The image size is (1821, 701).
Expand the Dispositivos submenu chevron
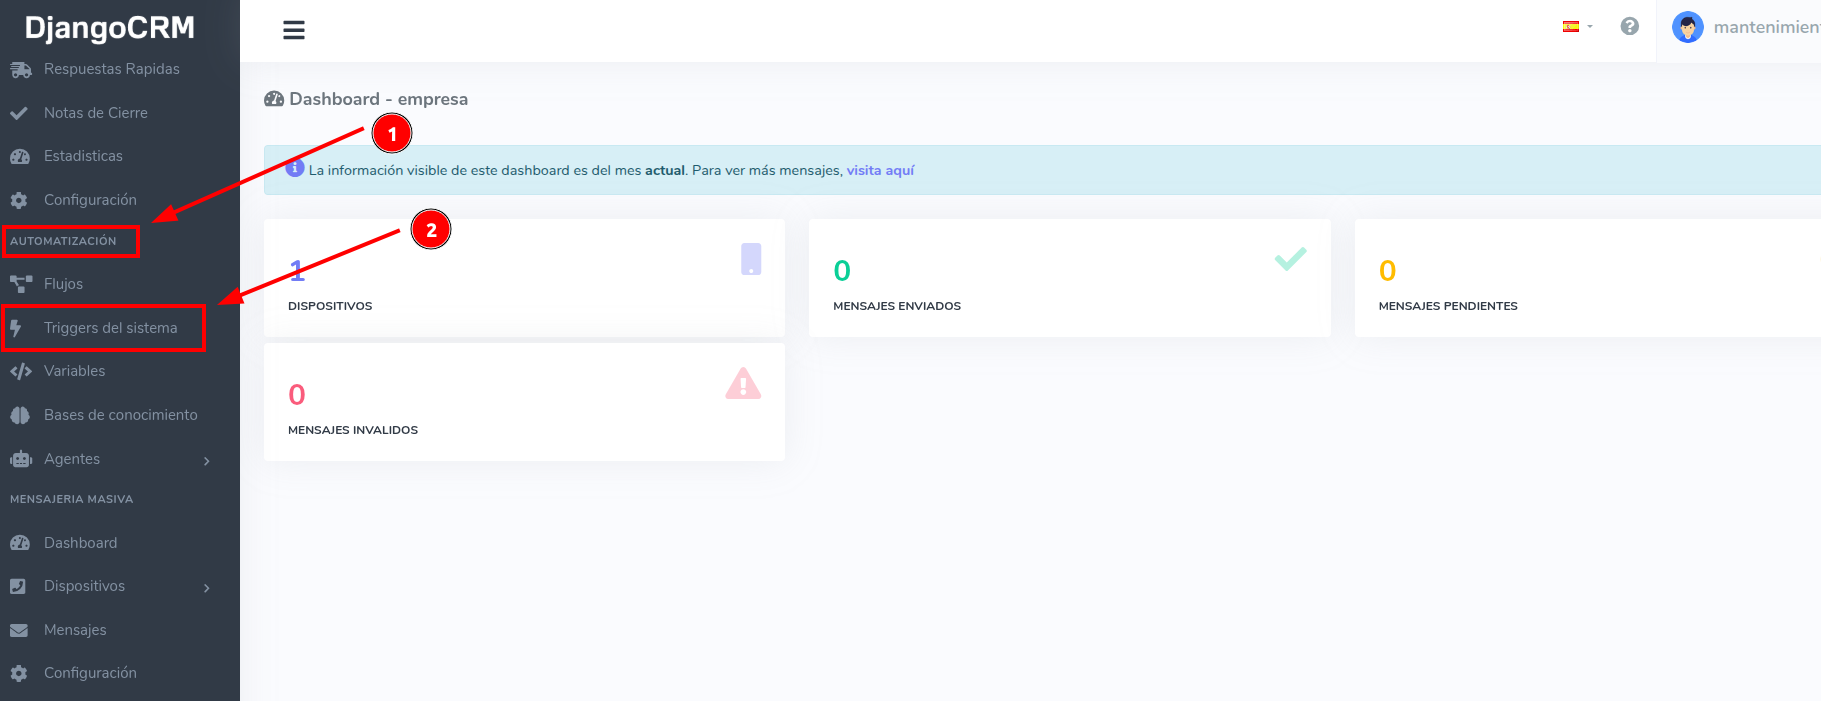point(207,587)
